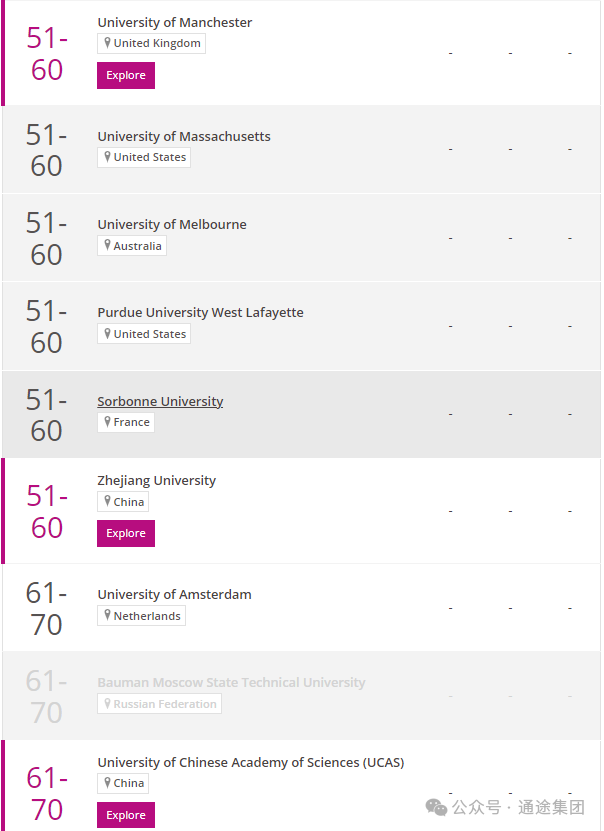The width and height of the screenshot is (604, 831).
Task: Select the Netherlands location tag
Action: coord(141,616)
